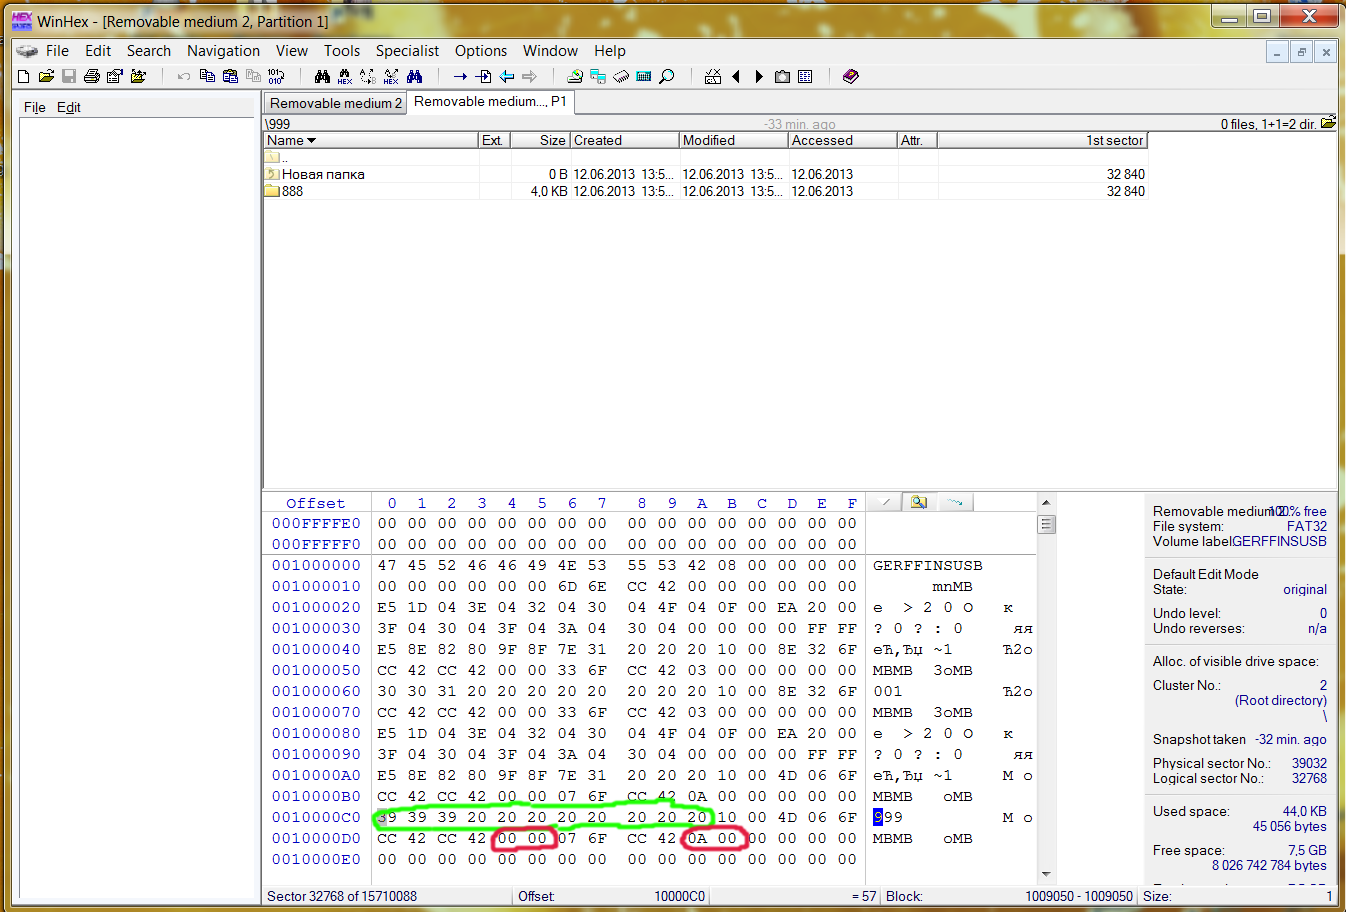The width and height of the screenshot is (1346, 912).
Task: Click the blue Back arrow icon
Action: point(506,76)
